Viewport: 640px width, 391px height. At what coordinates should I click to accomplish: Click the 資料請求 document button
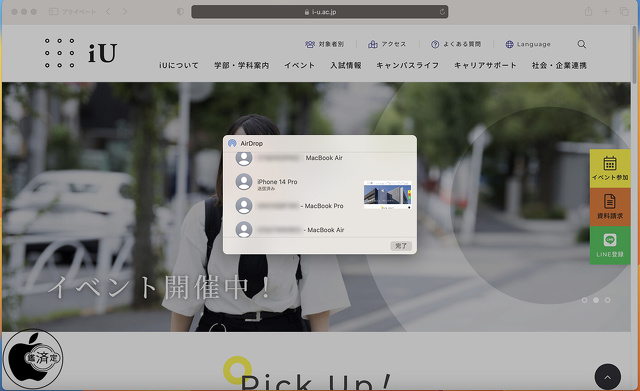click(610, 207)
